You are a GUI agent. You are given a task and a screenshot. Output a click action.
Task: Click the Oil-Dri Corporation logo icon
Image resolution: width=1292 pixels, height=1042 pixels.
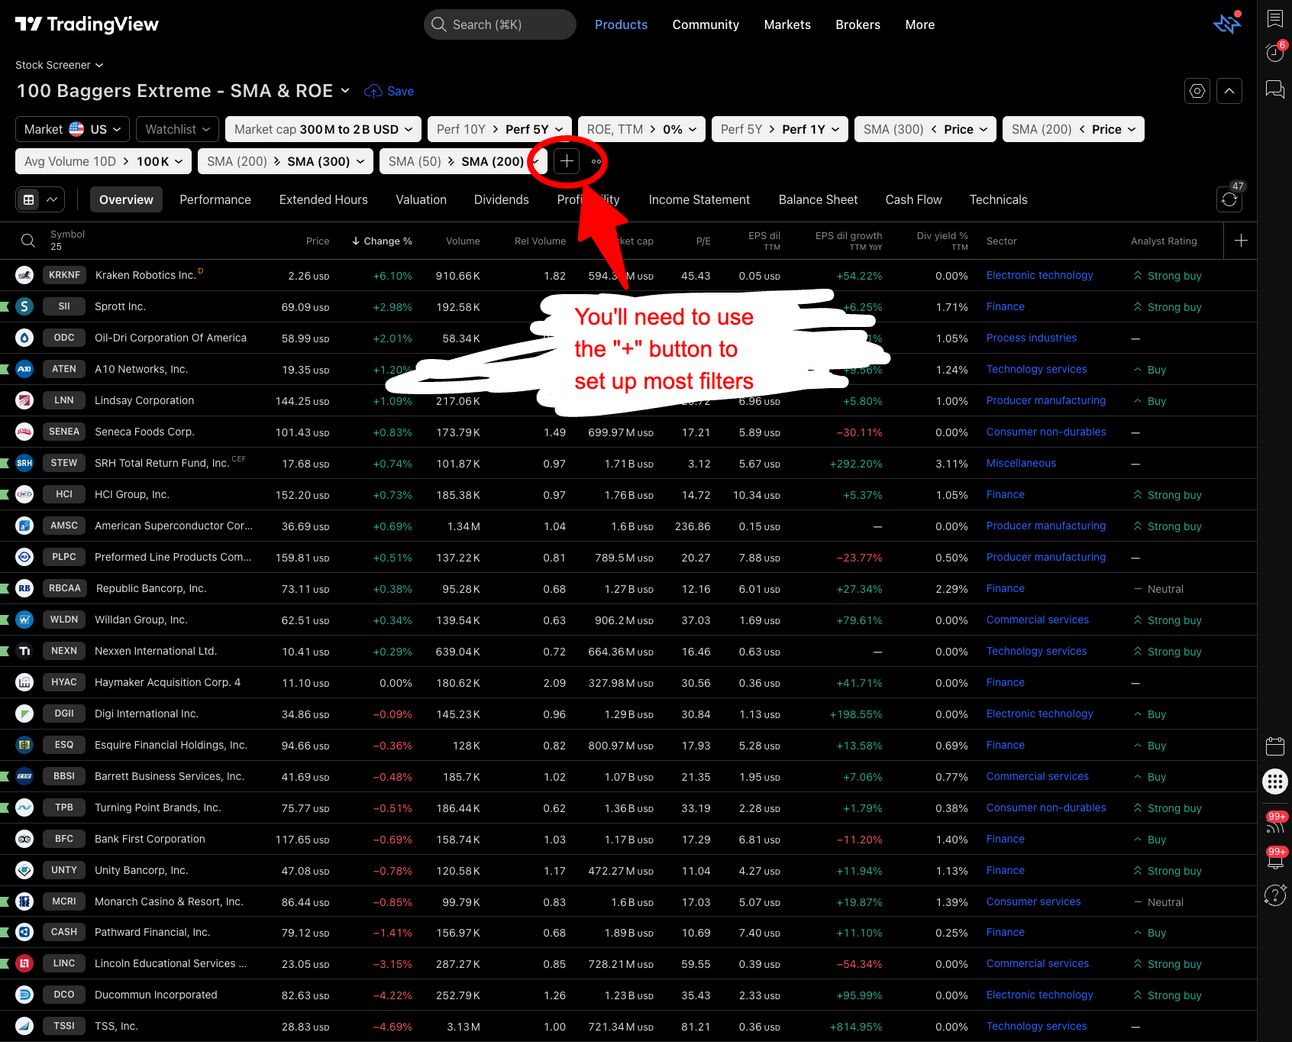coord(25,338)
